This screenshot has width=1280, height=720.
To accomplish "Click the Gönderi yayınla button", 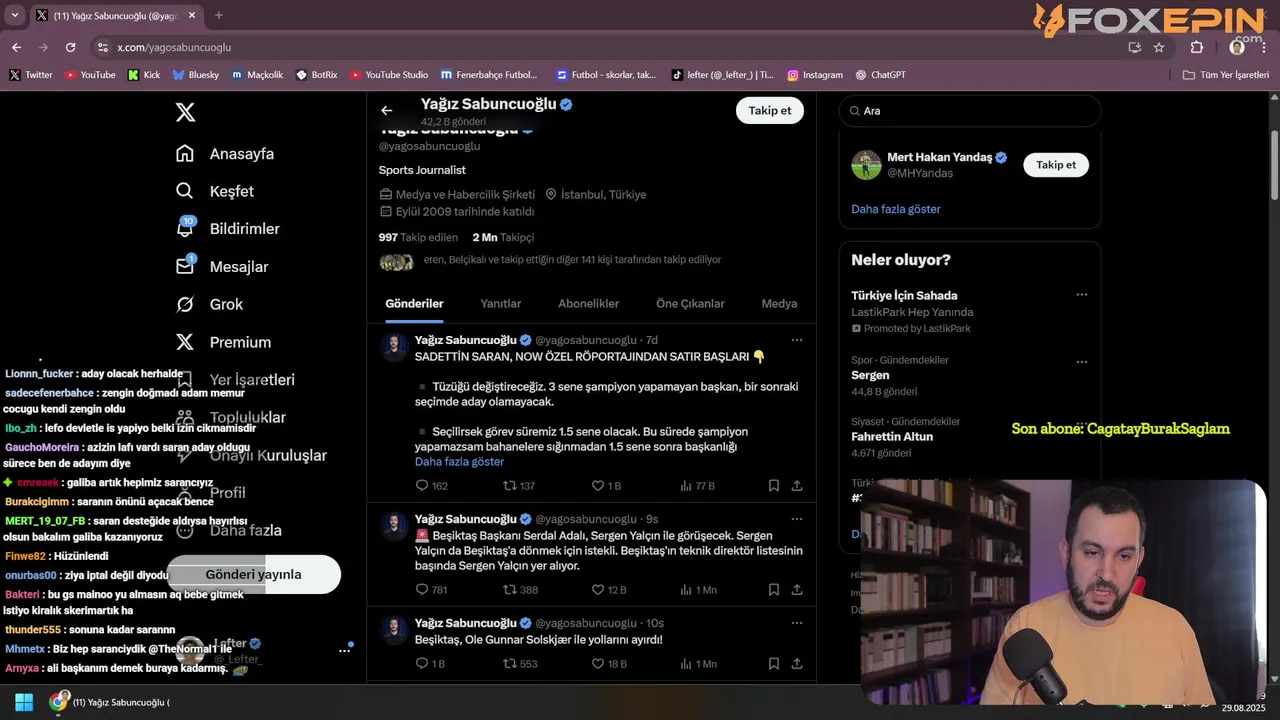I will 253,574.
